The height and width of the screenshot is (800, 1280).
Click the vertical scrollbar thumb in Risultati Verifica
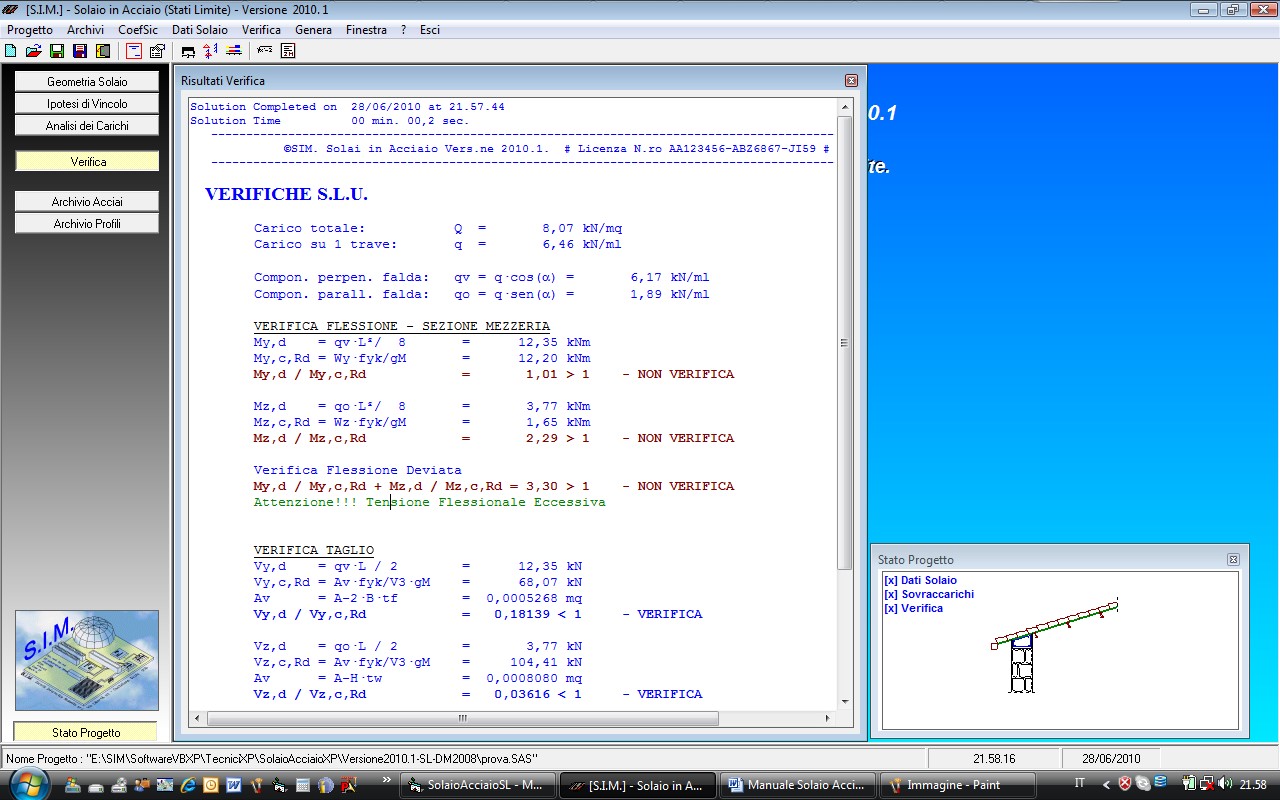tap(845, 343)
